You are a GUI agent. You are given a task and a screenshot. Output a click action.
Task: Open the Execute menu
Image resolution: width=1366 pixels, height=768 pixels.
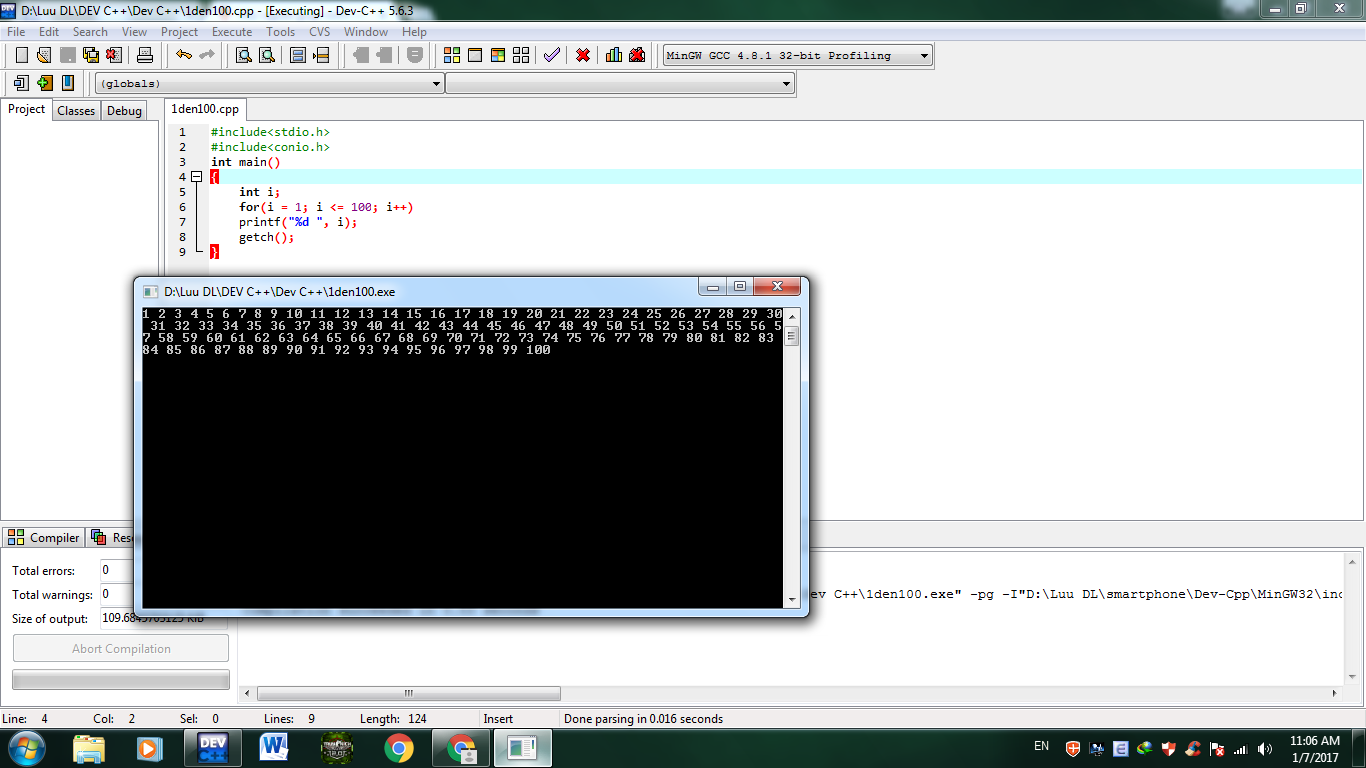(x=232, y=32)
